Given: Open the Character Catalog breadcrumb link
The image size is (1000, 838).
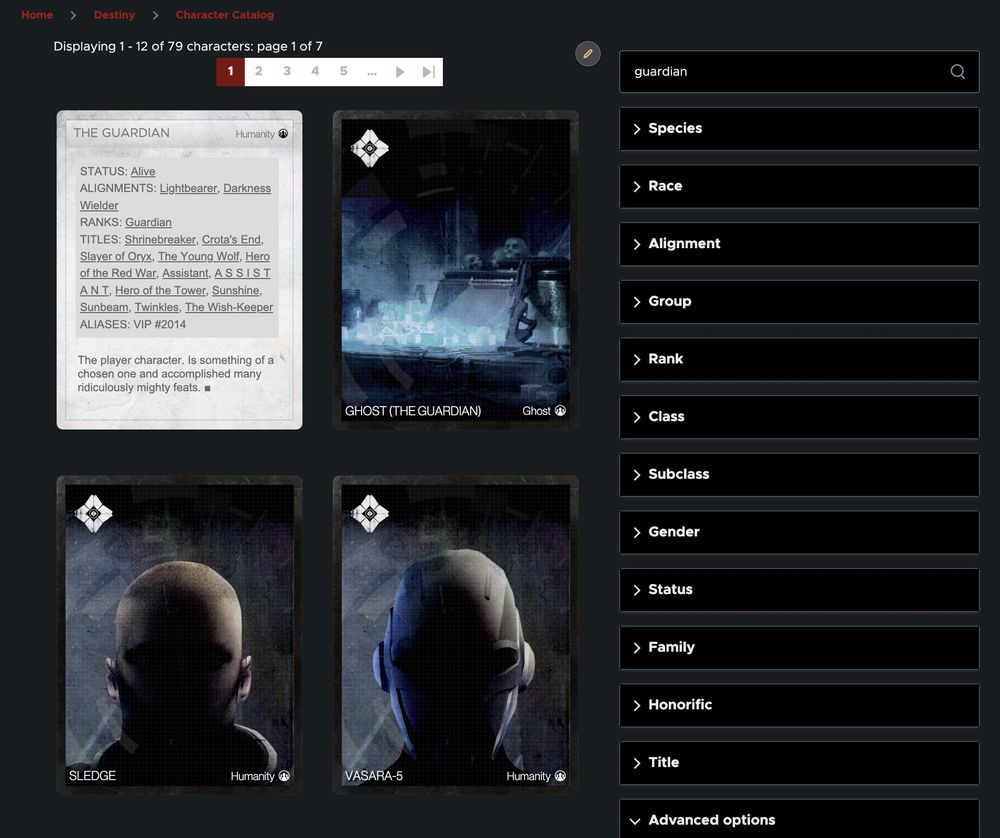Looking at the screenshot, I should tap(224, 15).
